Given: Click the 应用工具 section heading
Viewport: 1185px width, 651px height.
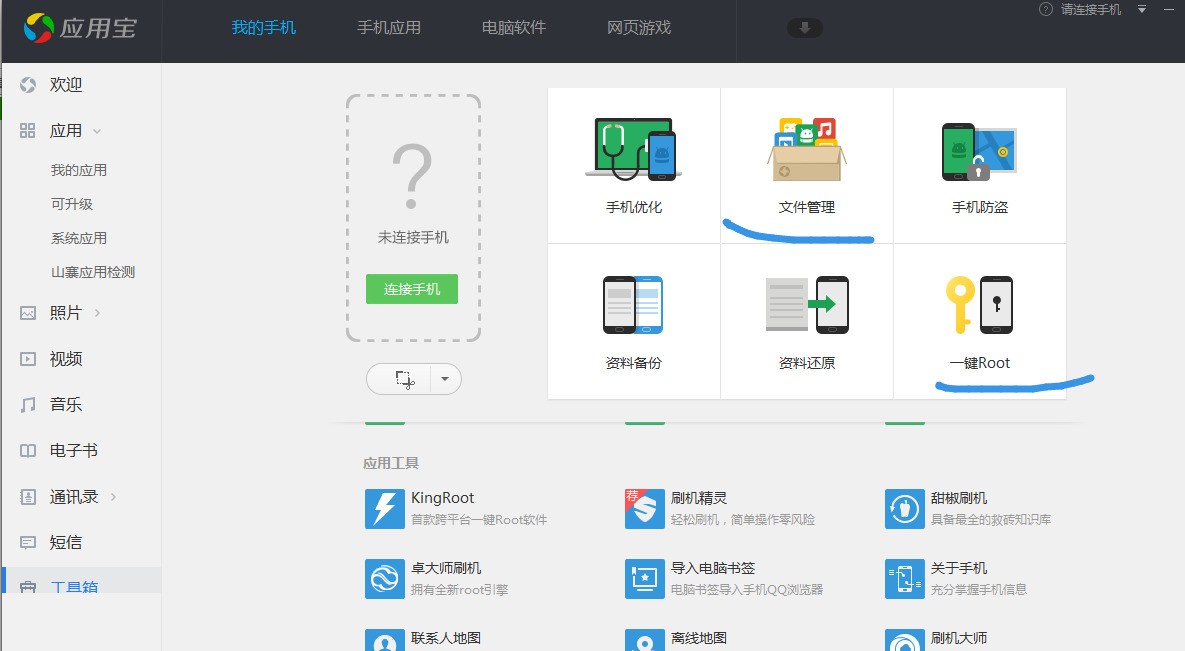Looking at the screenshot, I should click(x=391, y=463).
